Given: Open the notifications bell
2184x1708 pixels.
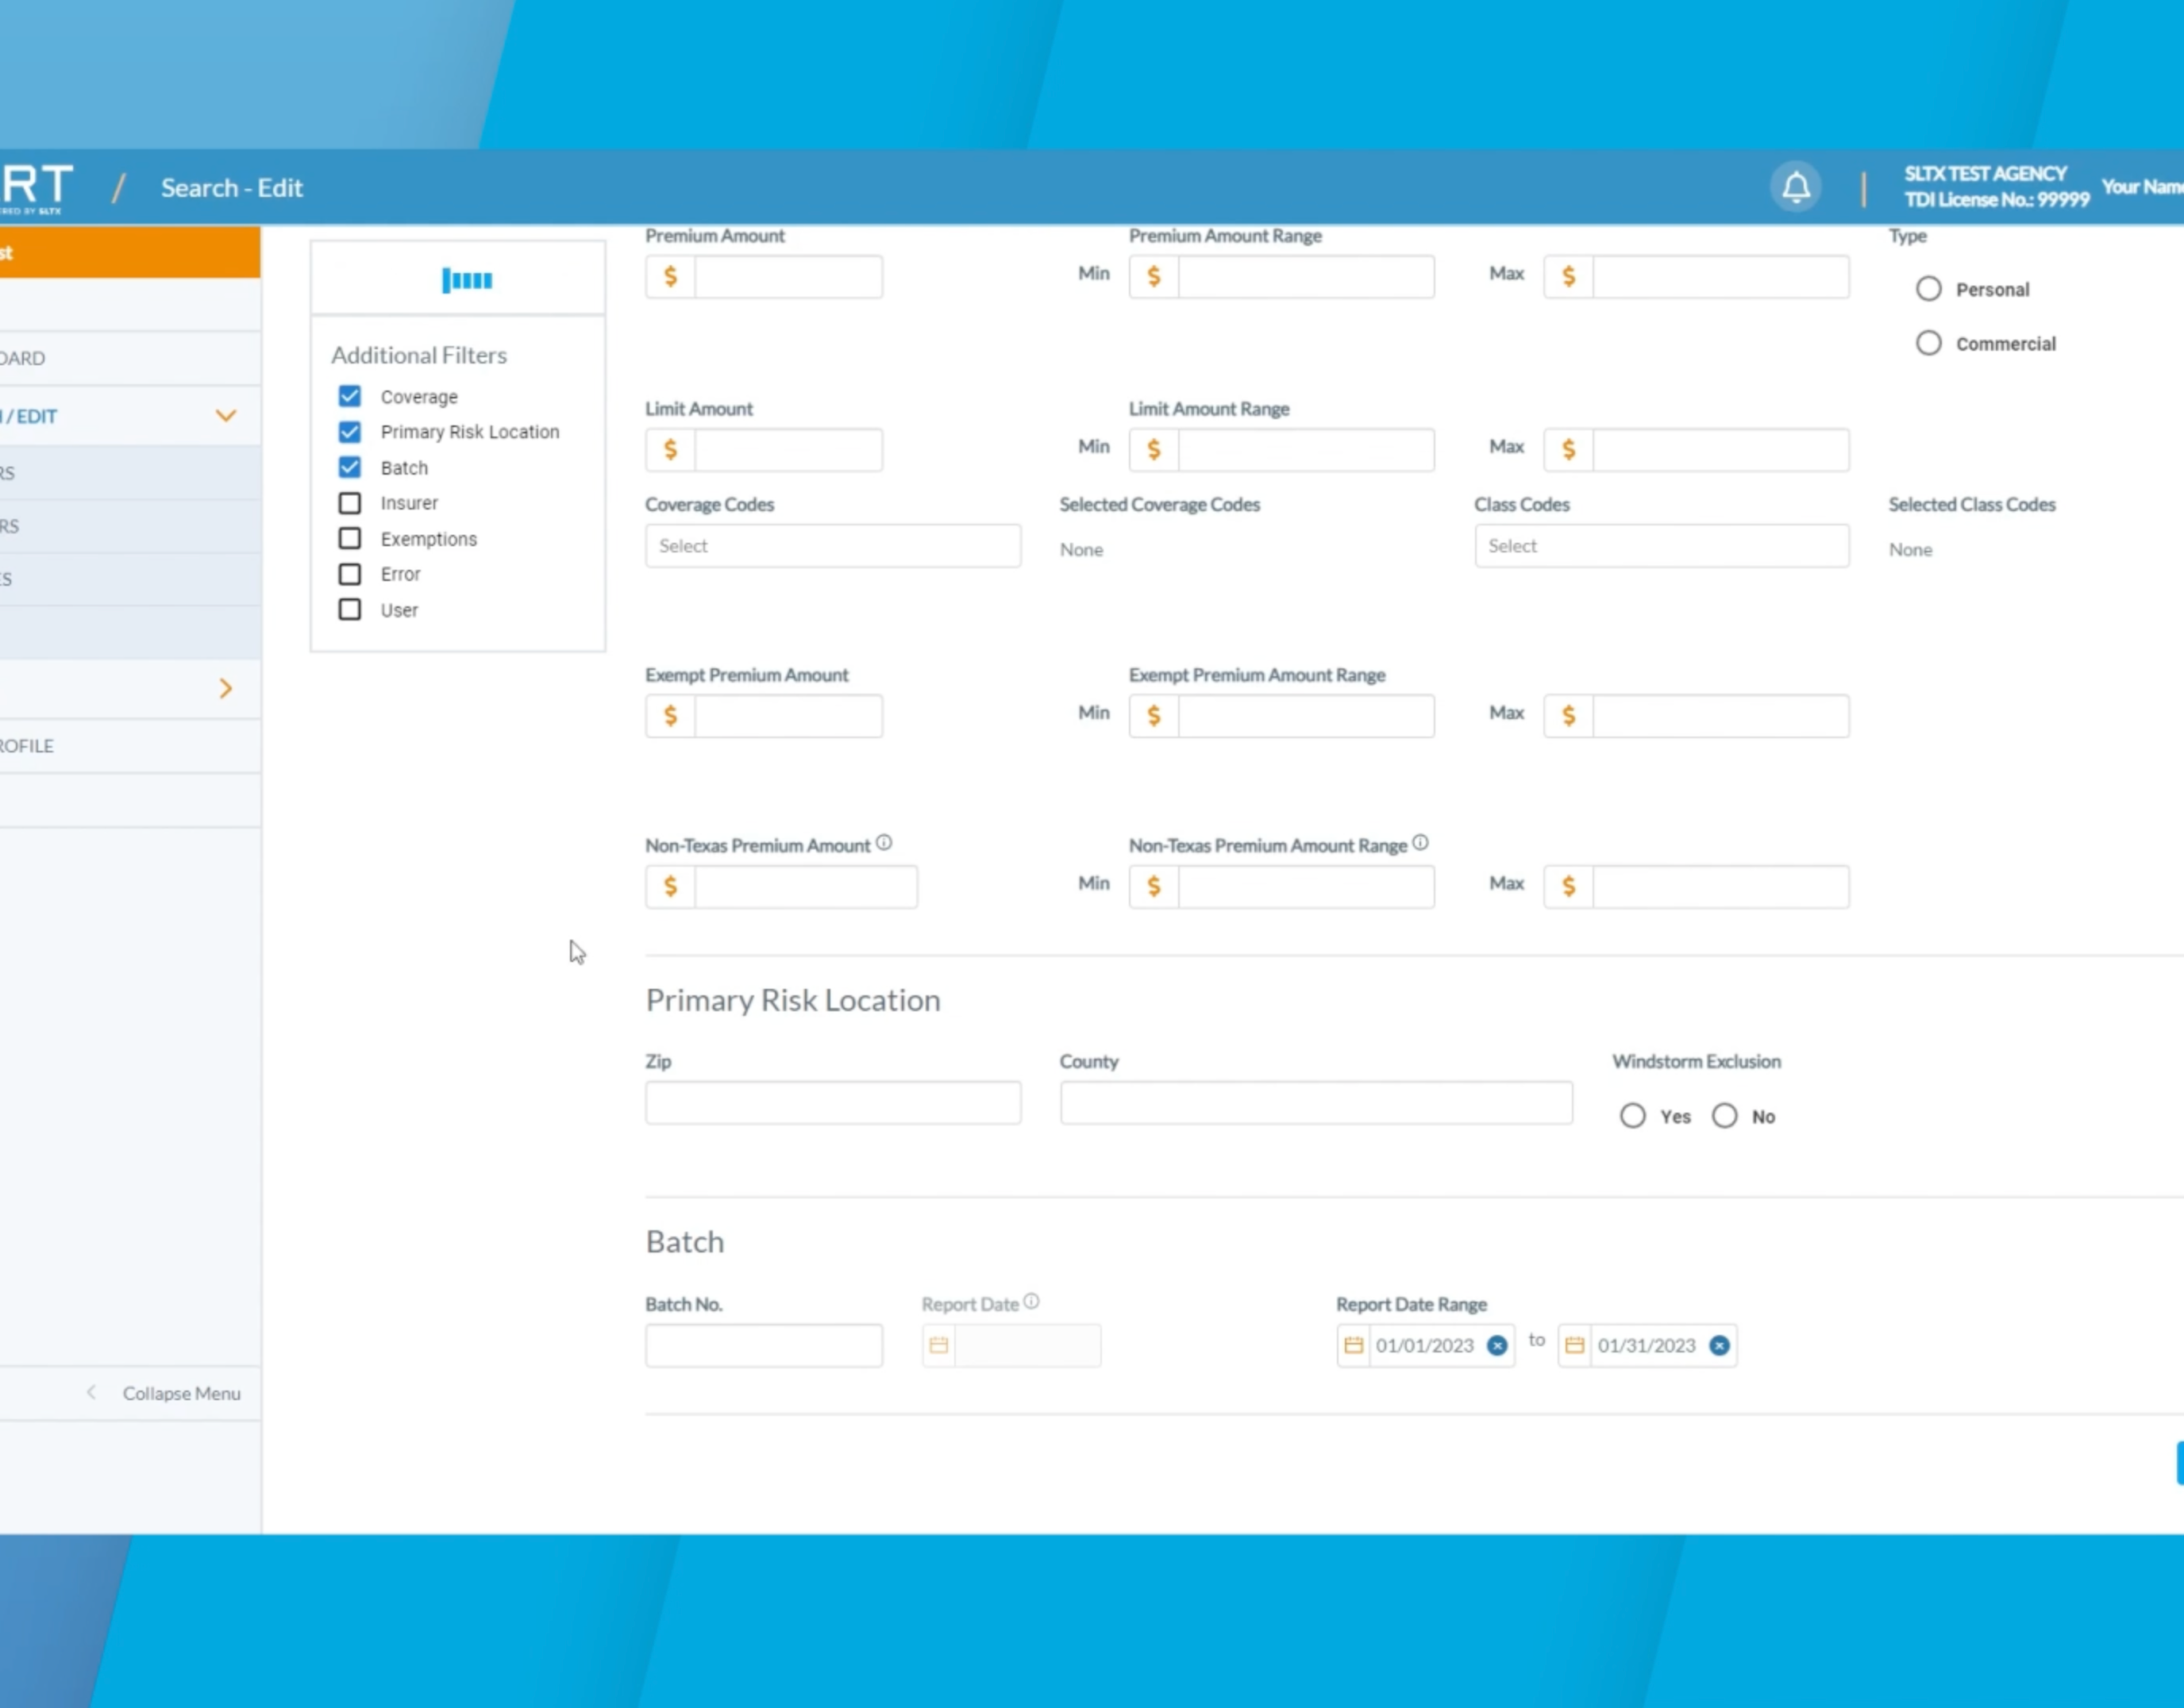Looking at the screenshot, I should pos(1796,187).
